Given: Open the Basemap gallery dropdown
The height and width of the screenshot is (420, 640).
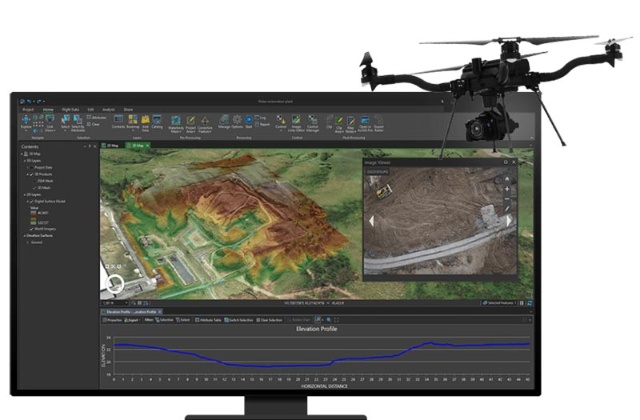Looking at the screenshot, I should click(x=133, y=131).
